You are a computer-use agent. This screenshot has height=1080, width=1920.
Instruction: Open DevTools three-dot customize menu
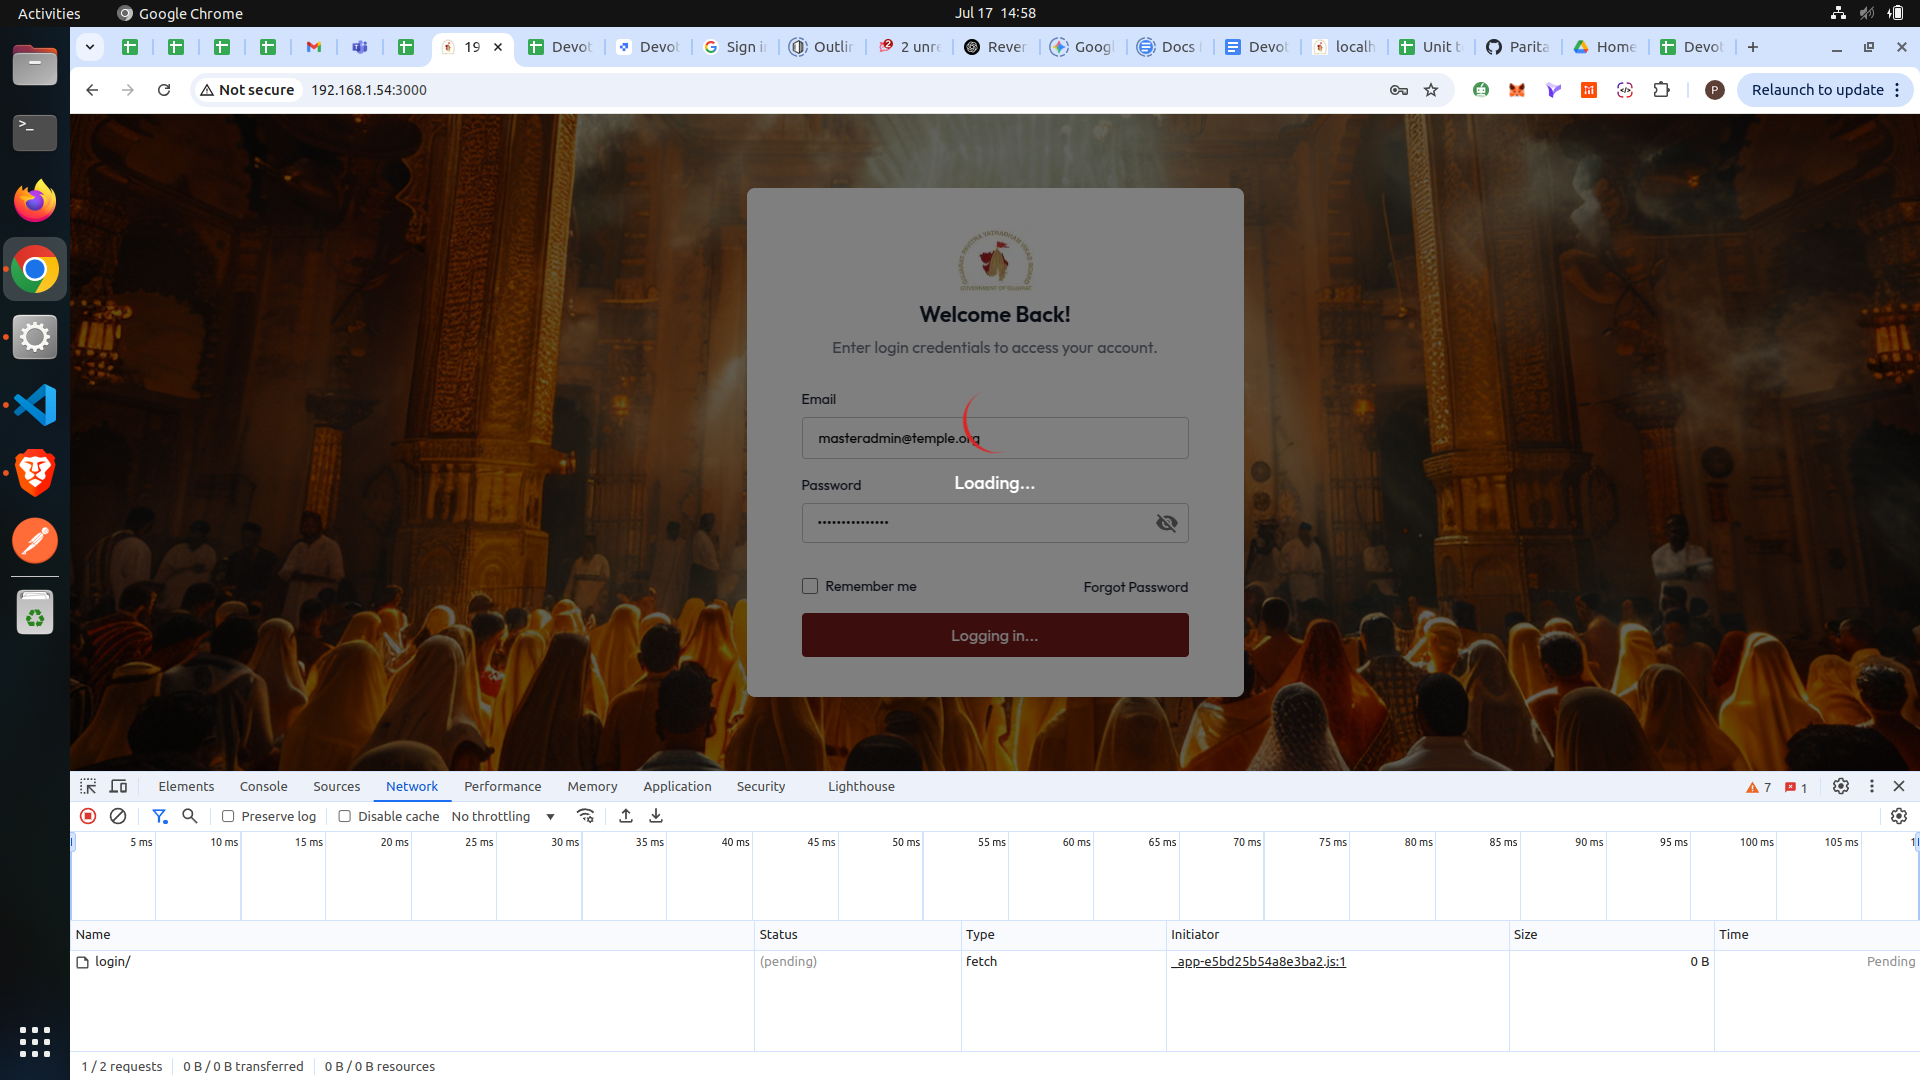pos(1872,787)
